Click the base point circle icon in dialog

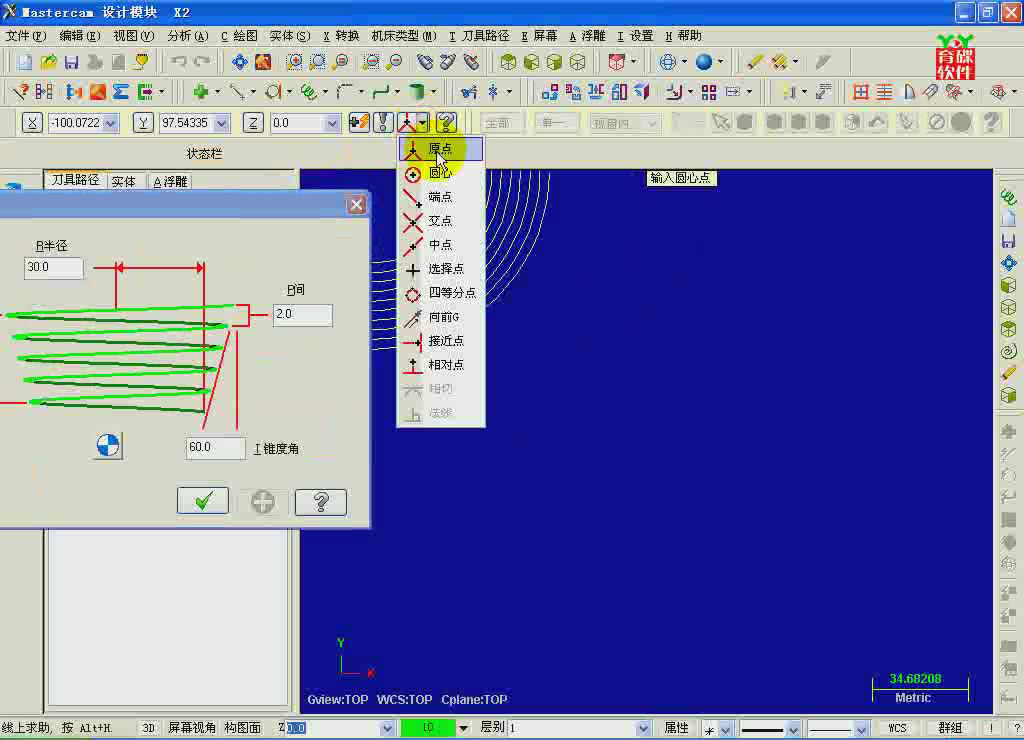(108, 446)
